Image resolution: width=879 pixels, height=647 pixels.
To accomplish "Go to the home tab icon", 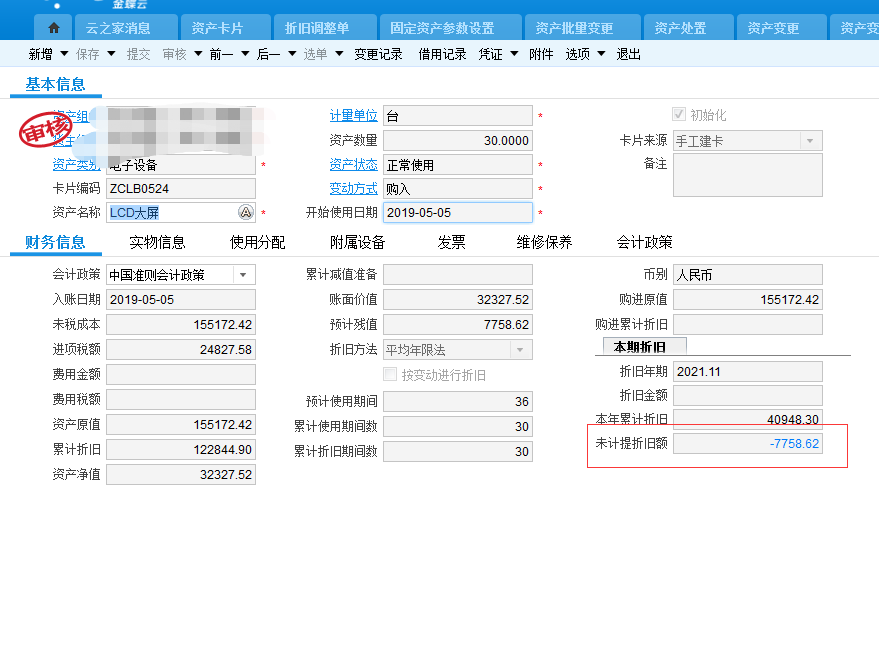I will pyautogui.click(x=54, y=28).
